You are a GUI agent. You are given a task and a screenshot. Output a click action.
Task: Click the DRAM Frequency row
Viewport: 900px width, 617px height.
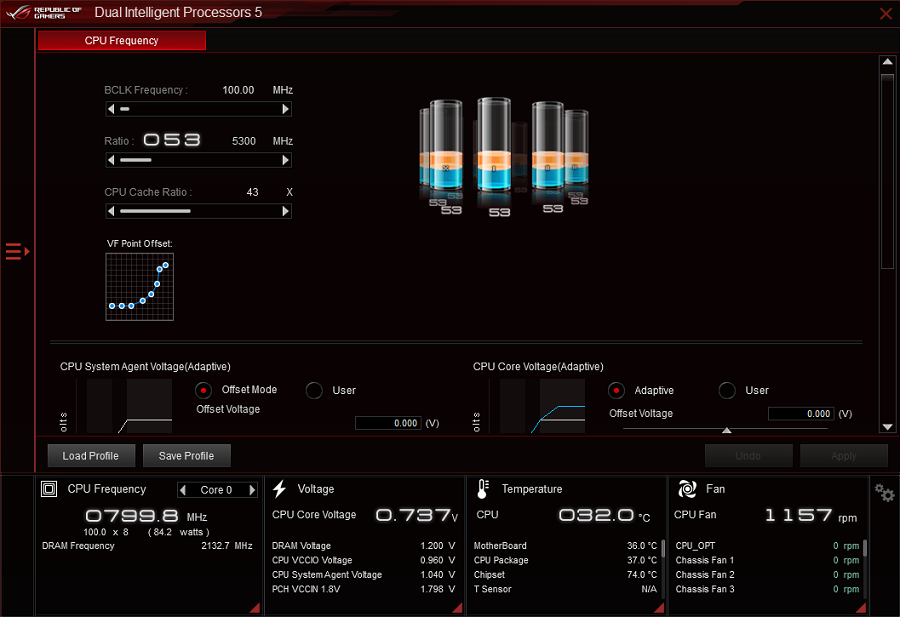click(147, 546)
